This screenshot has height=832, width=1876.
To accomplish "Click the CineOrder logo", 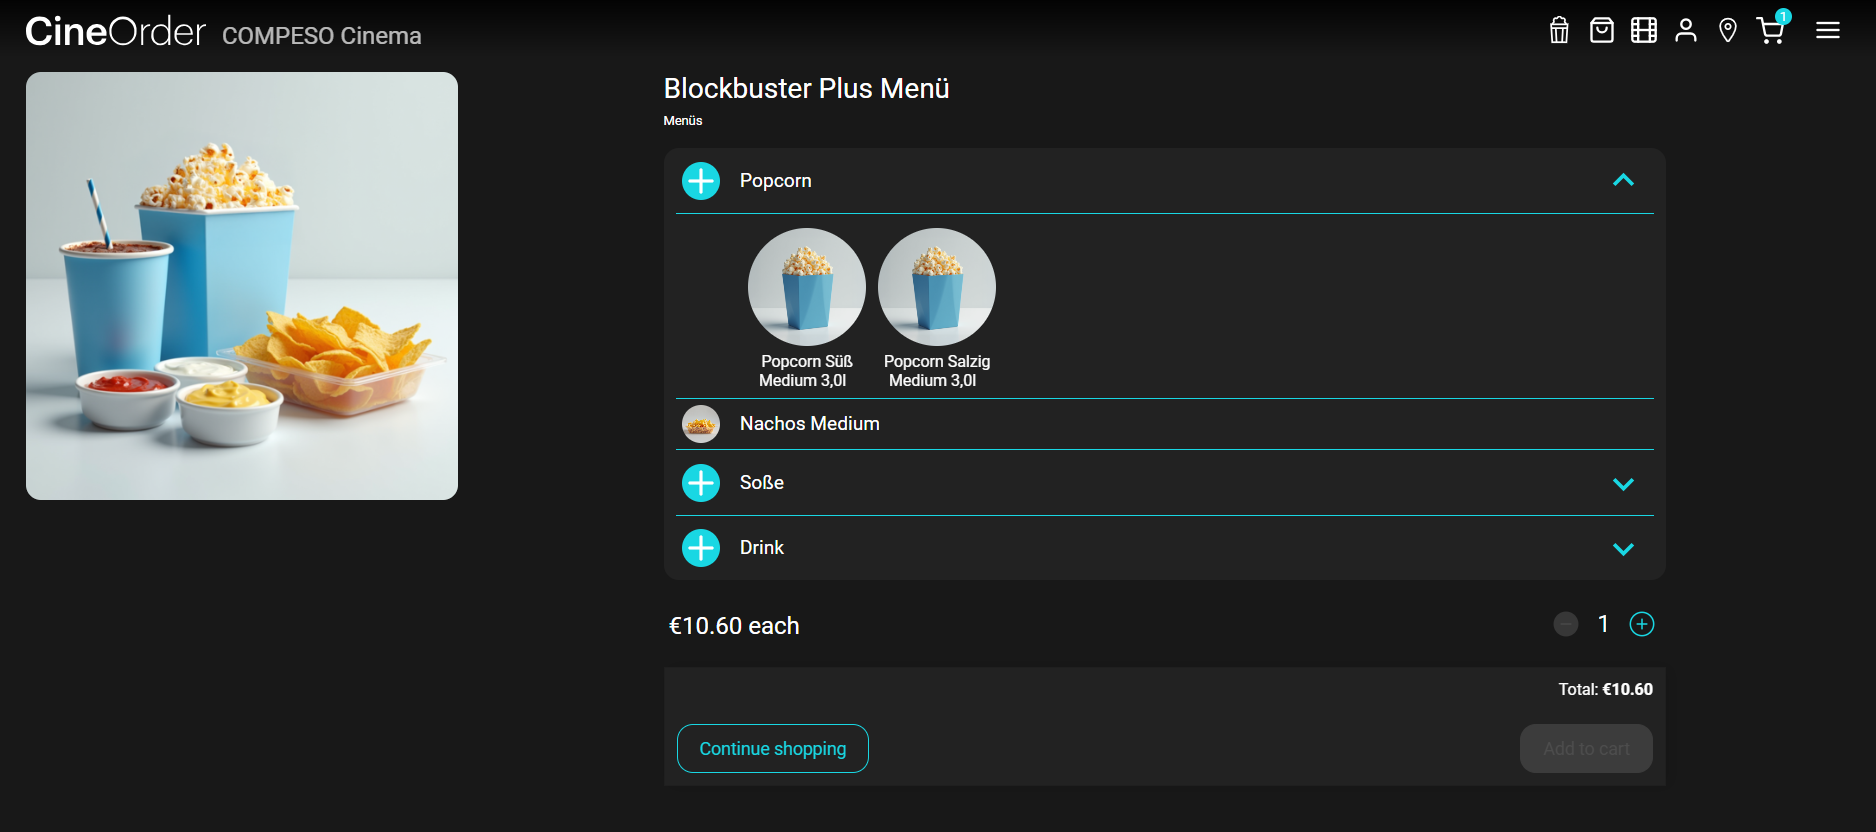I will click(115, 32).
